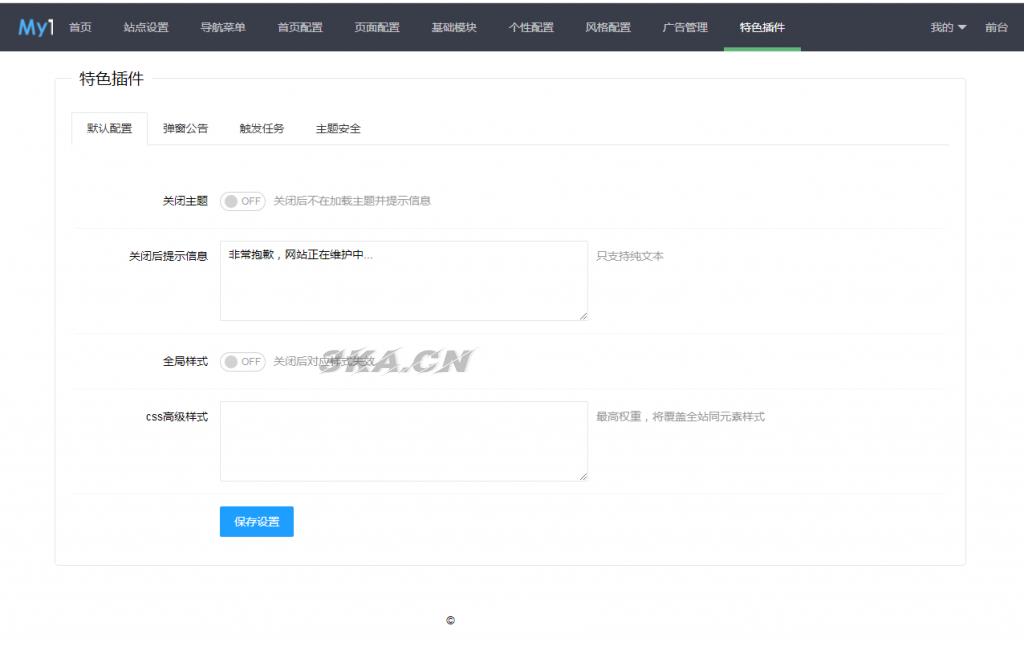The width and height of the screenshot is (1024, 646).
Task: Open the 主题安全 tab
Action: [x=338, y=129]
